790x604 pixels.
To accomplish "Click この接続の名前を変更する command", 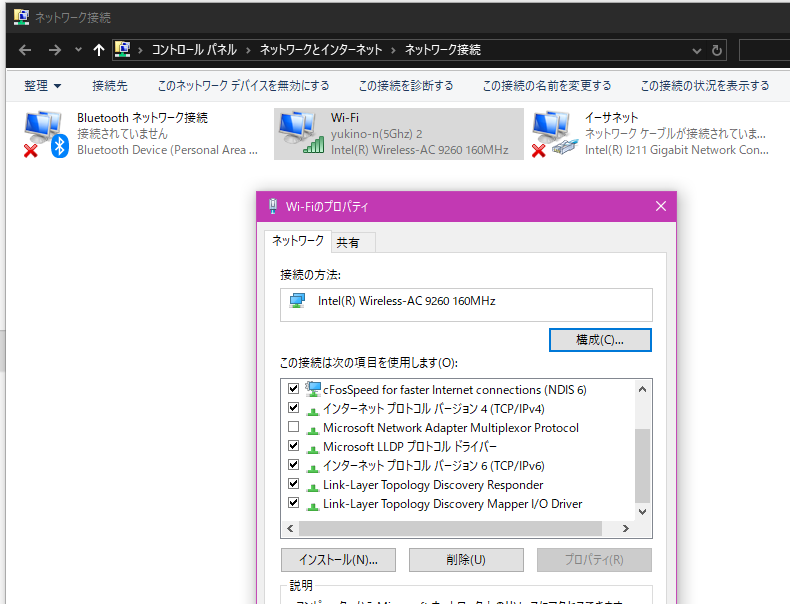I will pos(547,86).
